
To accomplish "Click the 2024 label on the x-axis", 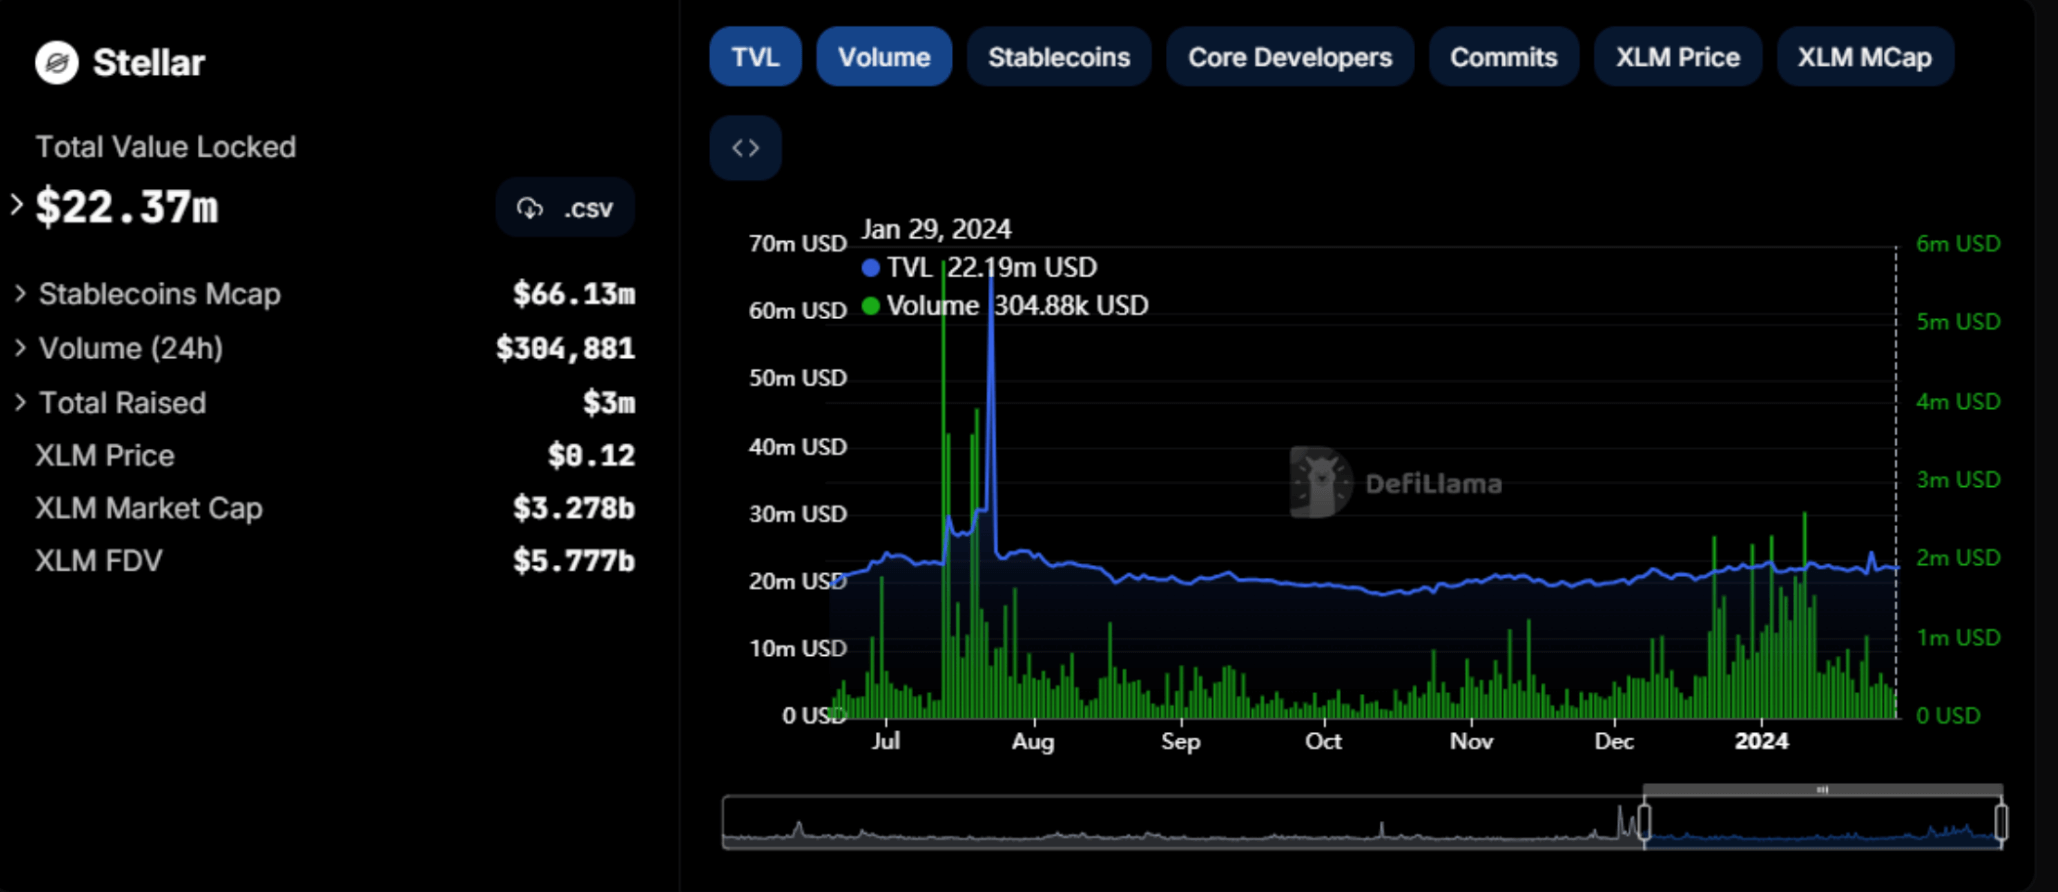I will click(1761, 742).
